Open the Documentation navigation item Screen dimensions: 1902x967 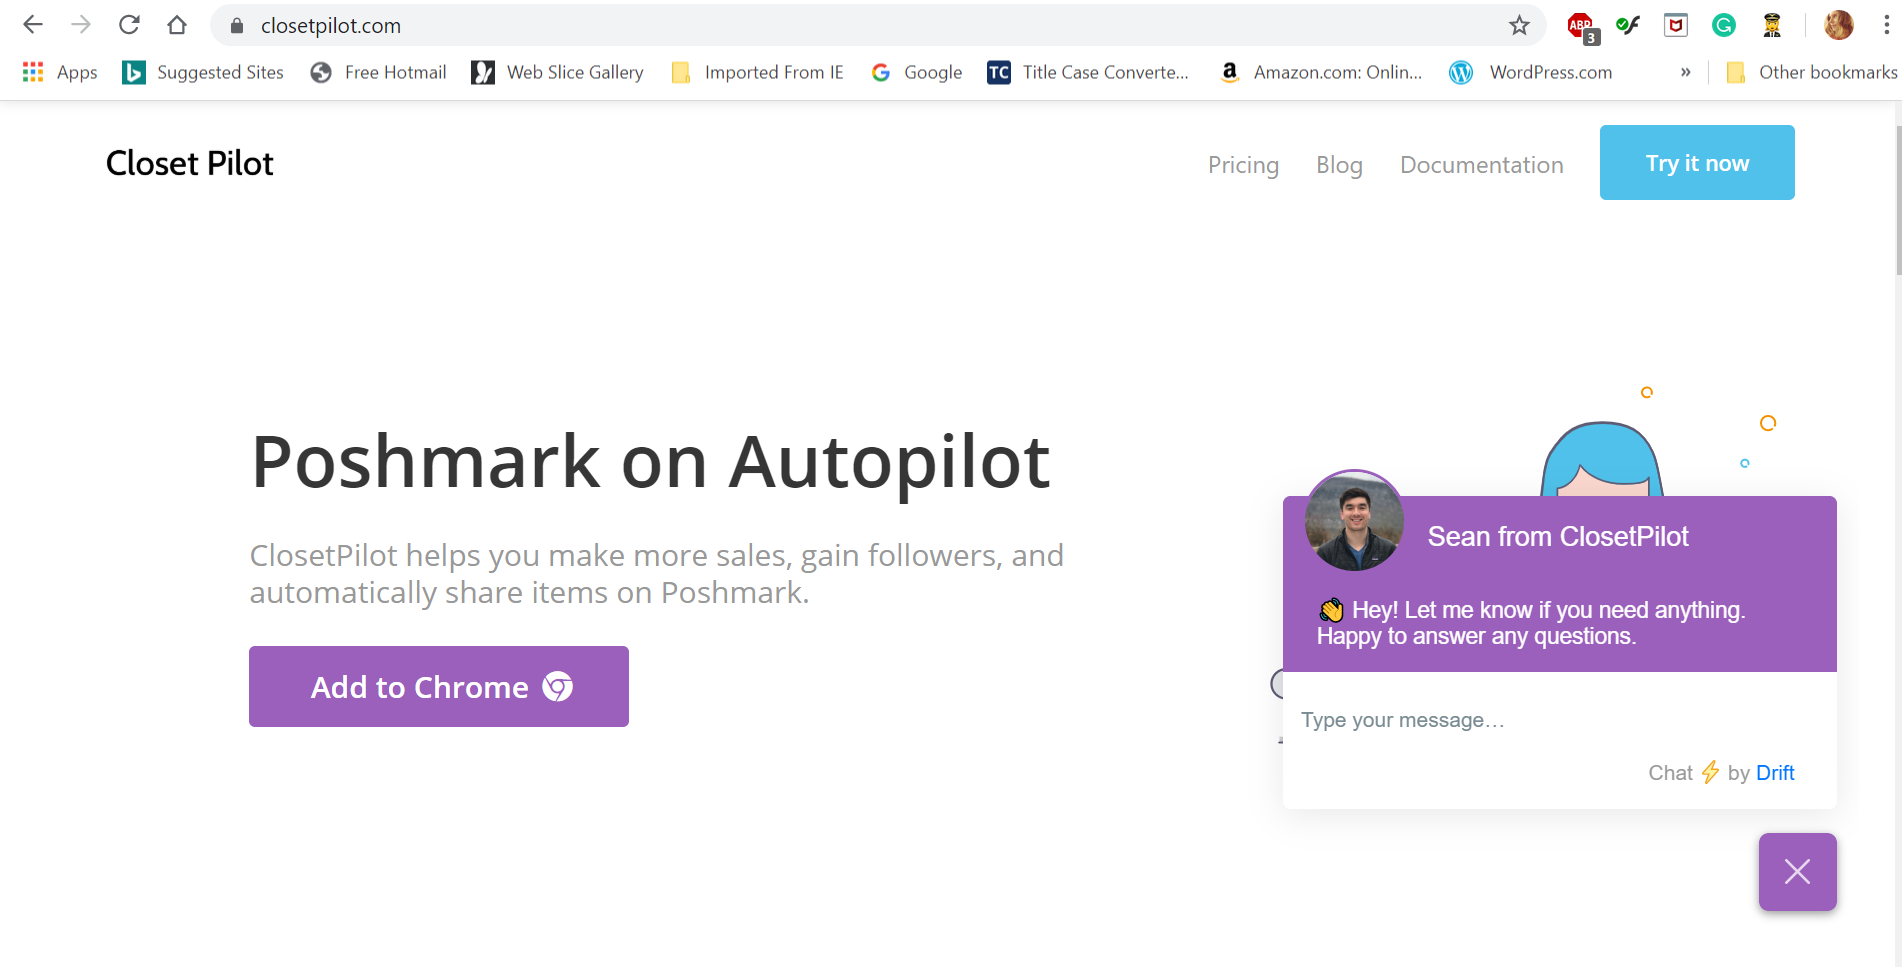click(1482, 165)
